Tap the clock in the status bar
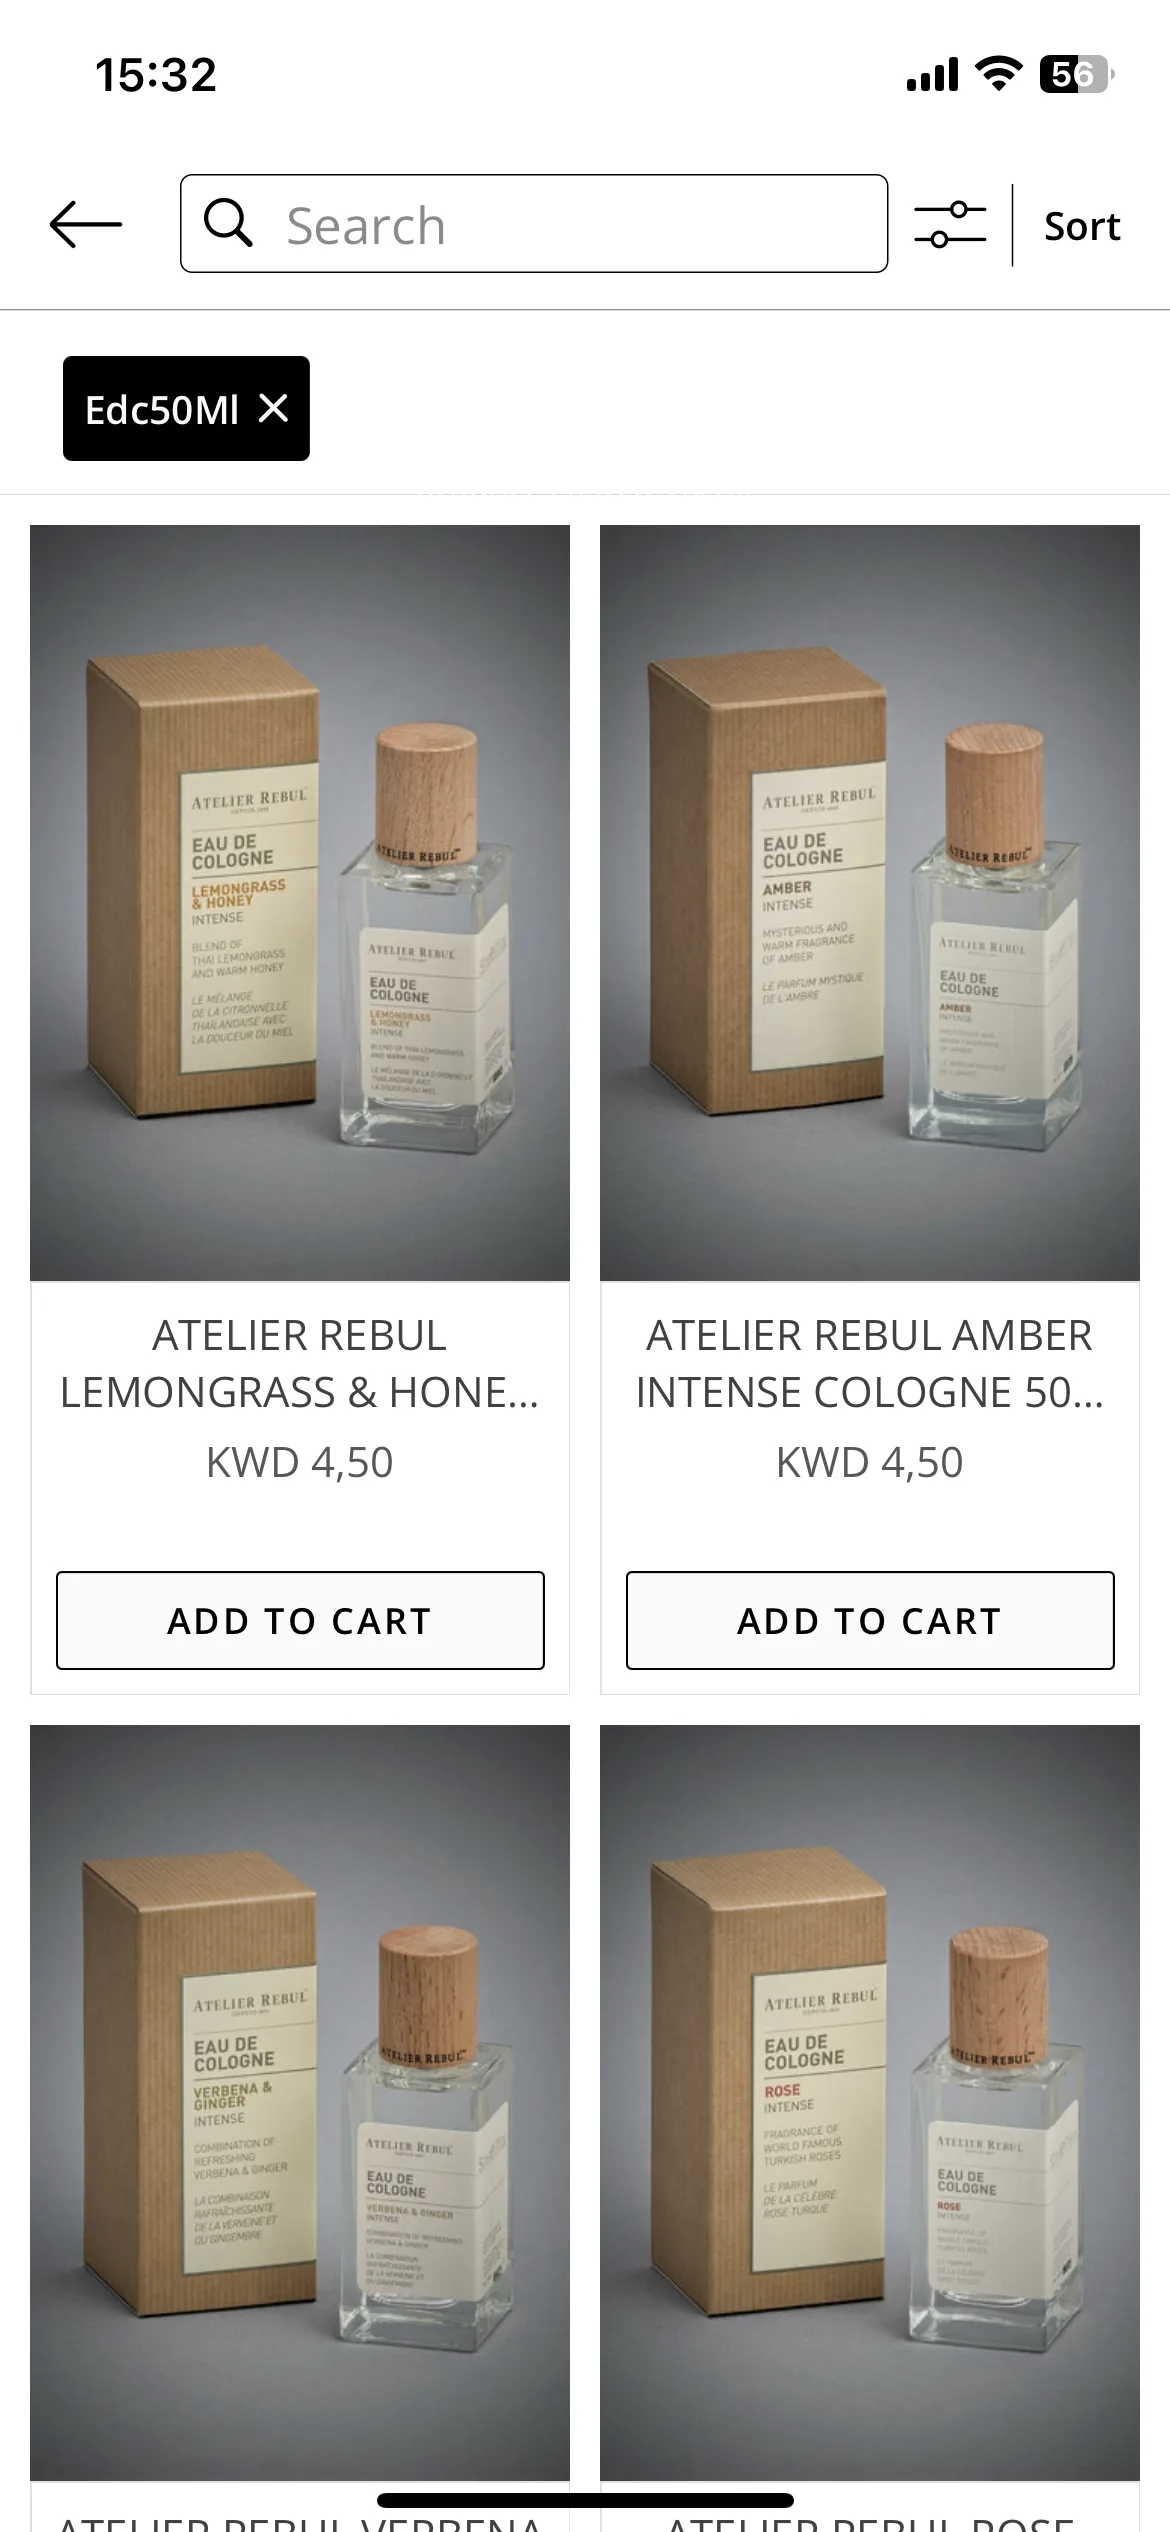This screenshot has width=1170, height=2532. click(156, 75)
